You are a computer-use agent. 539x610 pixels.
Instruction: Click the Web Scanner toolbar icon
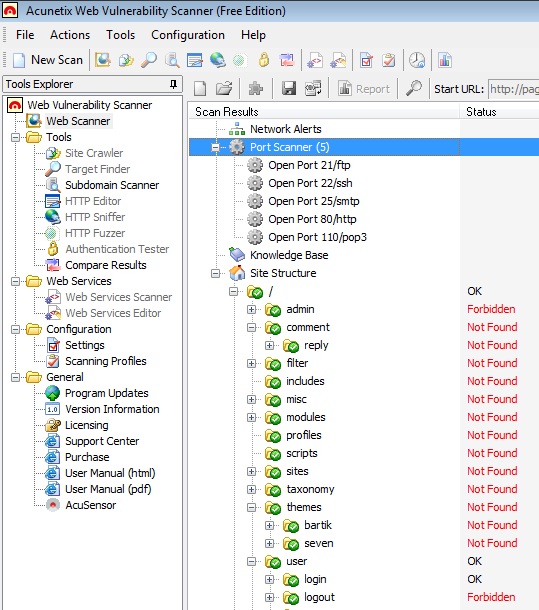(x=103, y=60)
